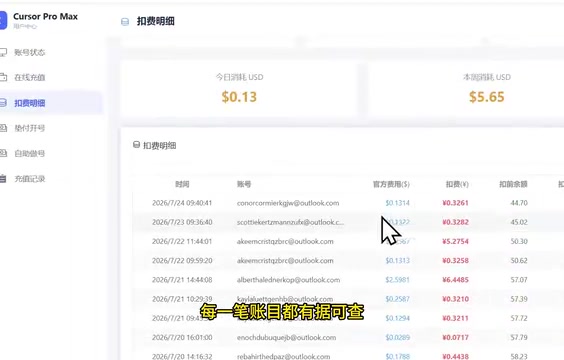Screen dimensions: 564x360
Task: Click balance 57.39
Action: coord(519,299)
